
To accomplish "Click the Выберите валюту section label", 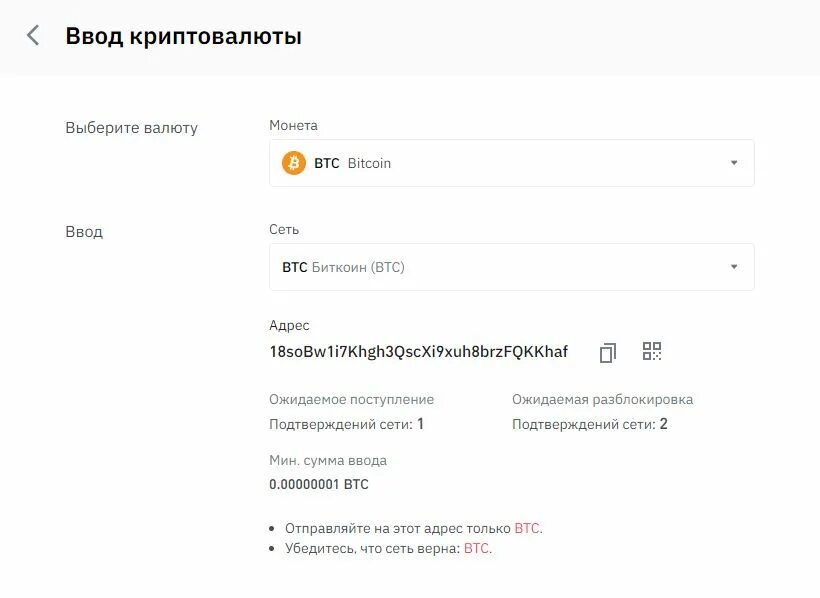I will 131,128.
